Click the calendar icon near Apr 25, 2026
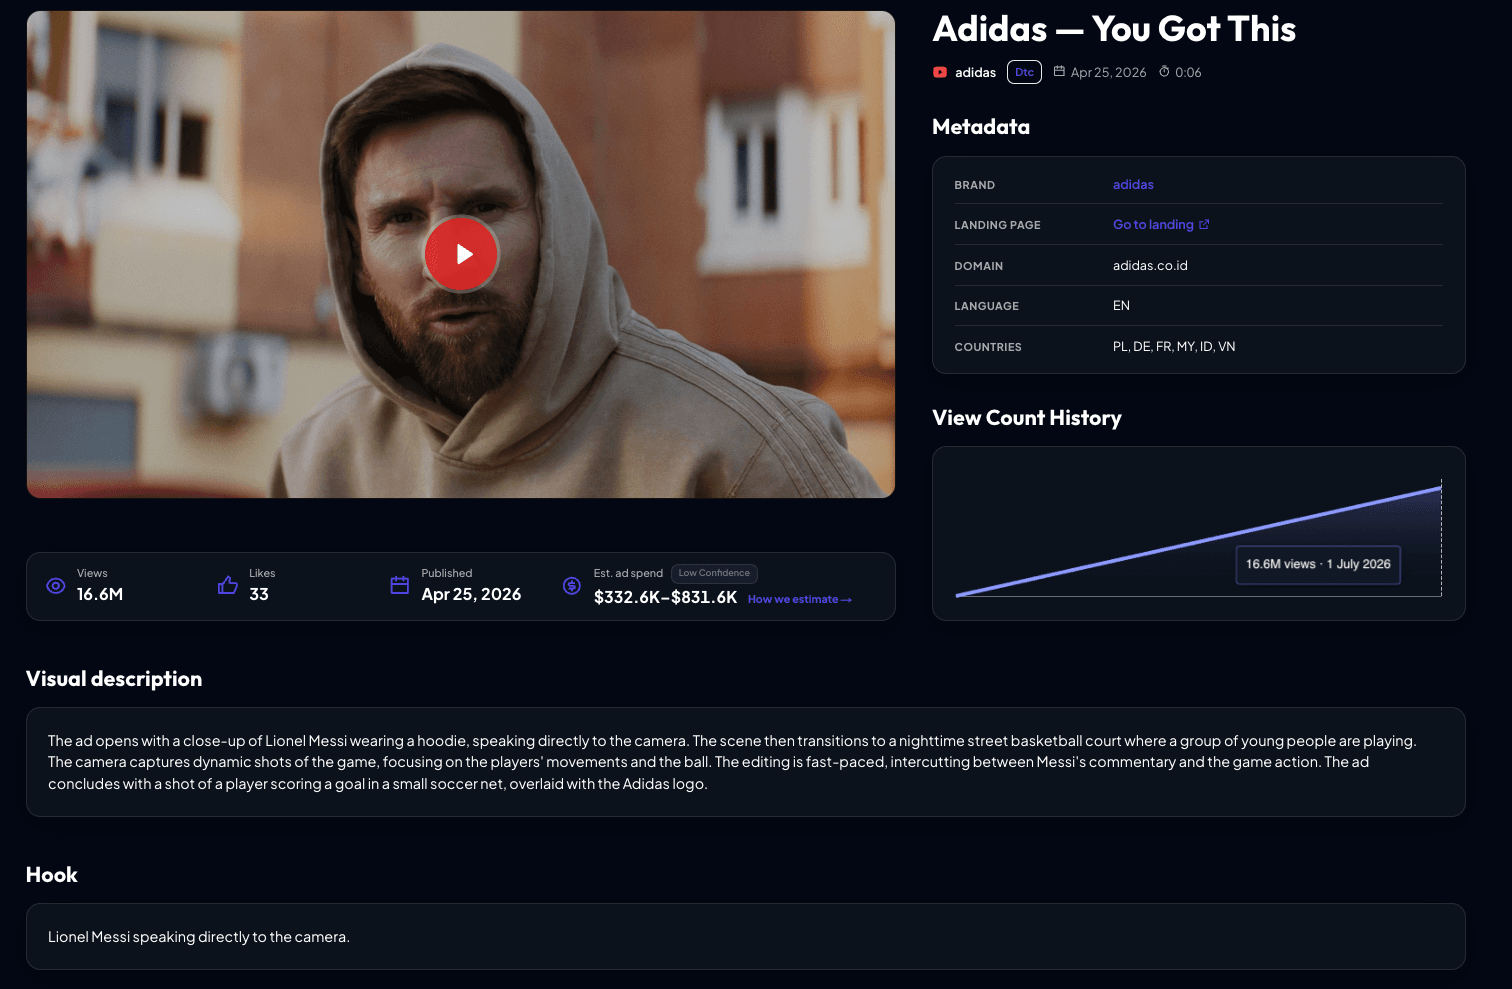1512x989 pixels. 1059,72
